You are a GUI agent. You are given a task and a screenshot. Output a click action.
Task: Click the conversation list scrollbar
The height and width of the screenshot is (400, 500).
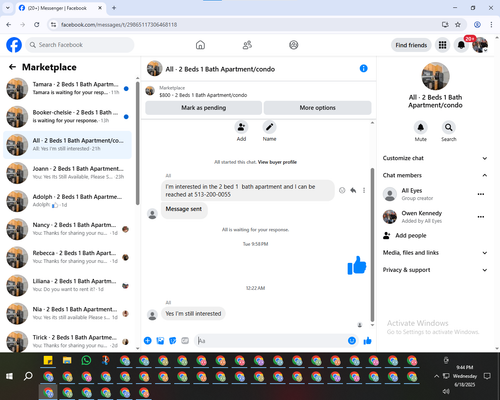[138, 143]
